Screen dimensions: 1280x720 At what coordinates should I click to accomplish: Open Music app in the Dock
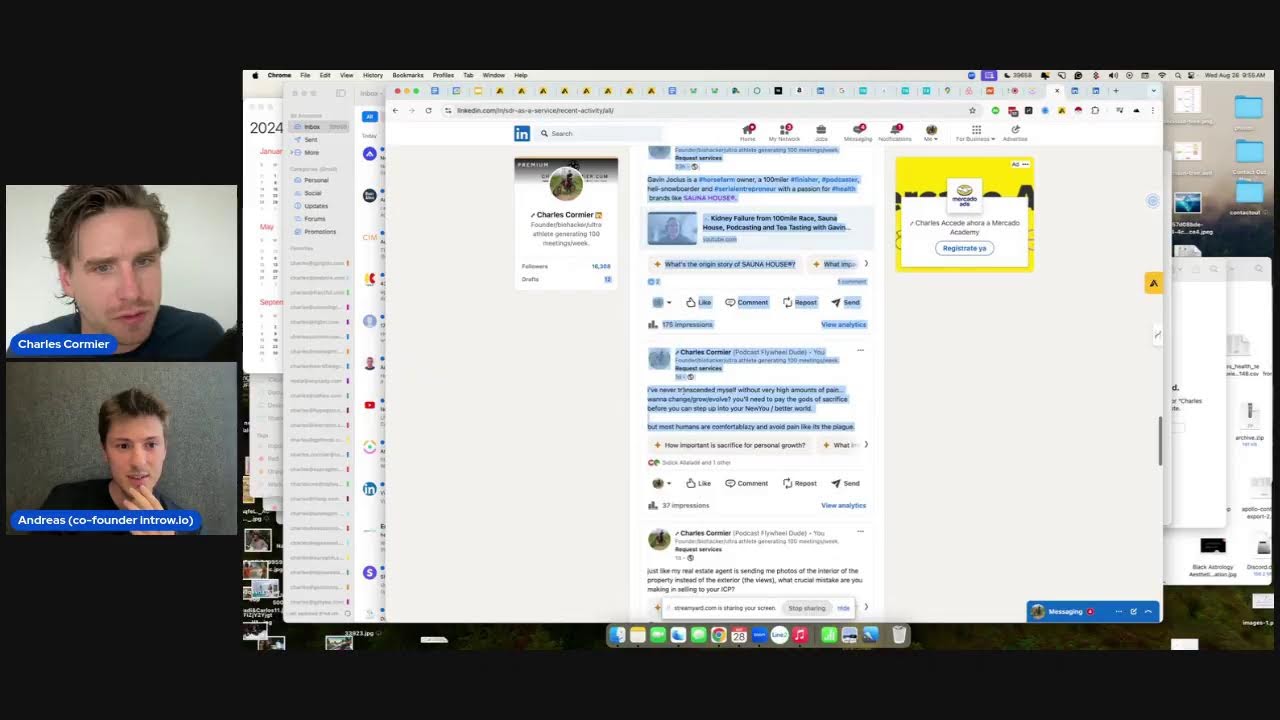800,635
